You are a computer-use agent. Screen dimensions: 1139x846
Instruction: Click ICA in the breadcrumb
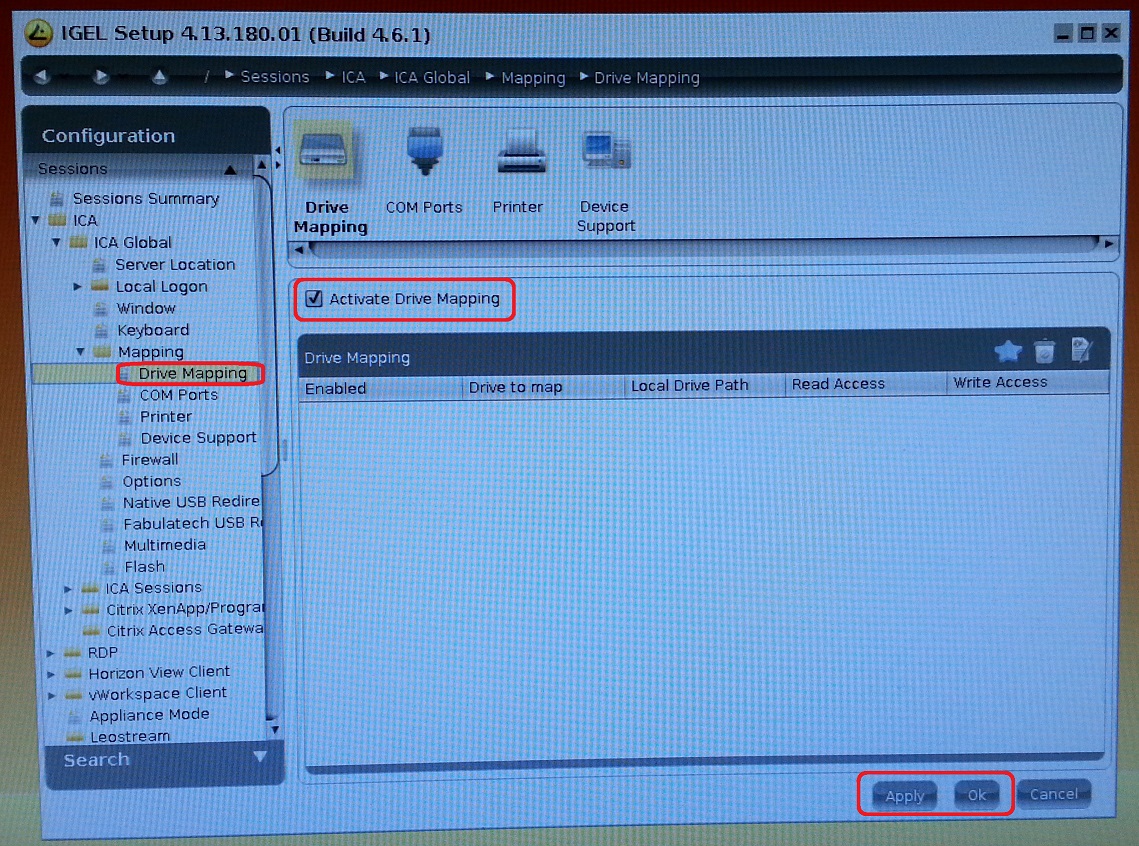point(354,77)
